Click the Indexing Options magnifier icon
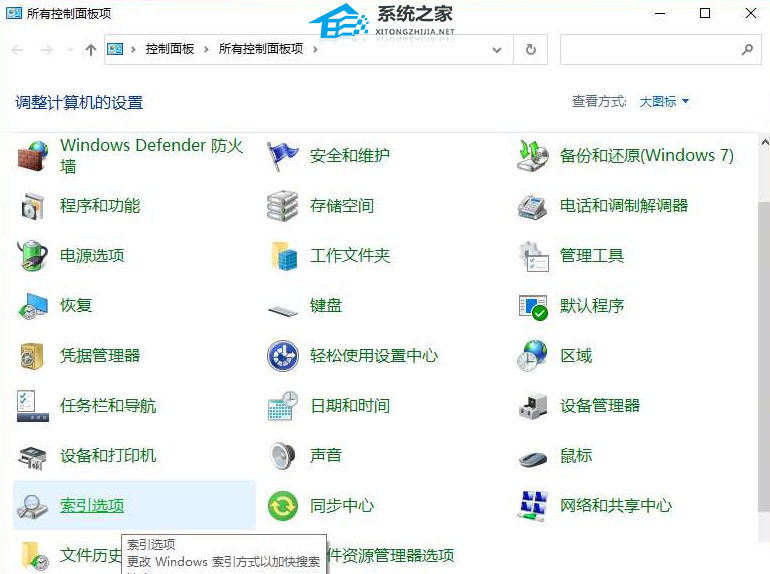The height and width of the screenshot is (574, 770). tap(32, 507)
